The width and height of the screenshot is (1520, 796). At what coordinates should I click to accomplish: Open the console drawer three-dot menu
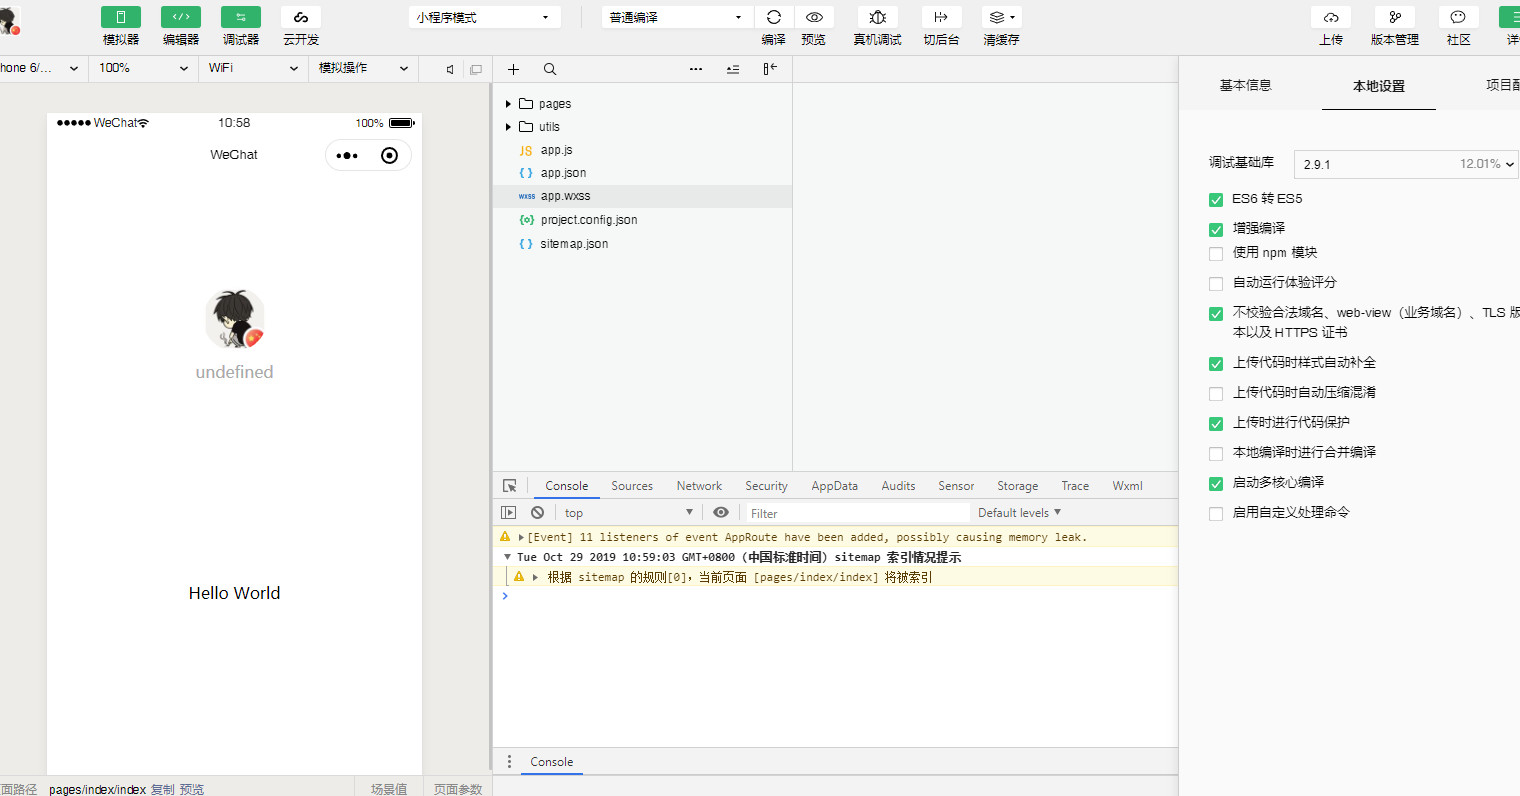pyautogui.click(x=509, y=762)
